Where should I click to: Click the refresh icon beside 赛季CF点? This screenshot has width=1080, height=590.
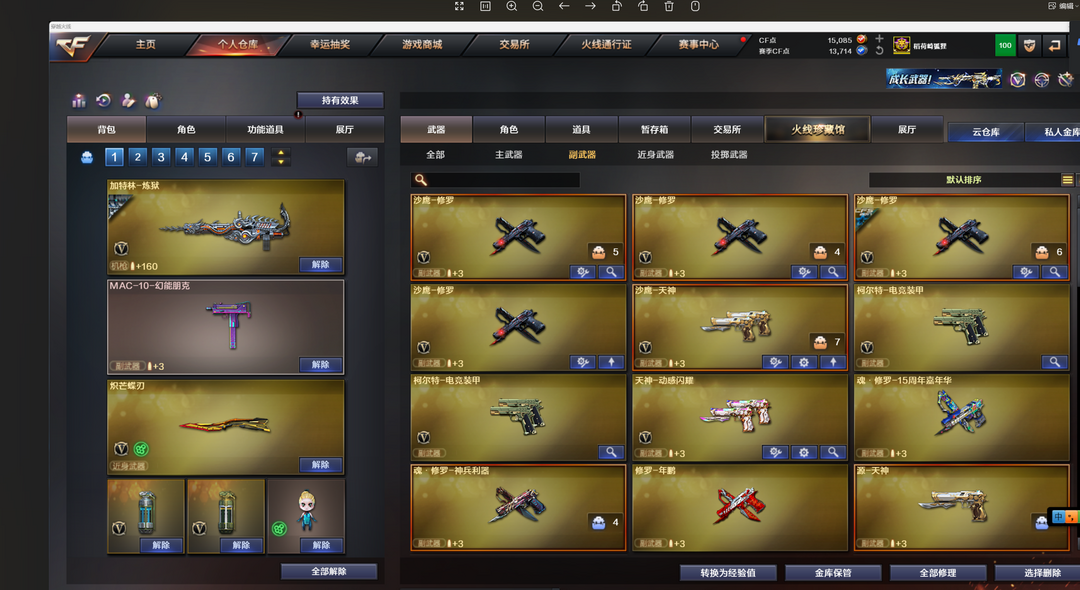tap(879, 51)
